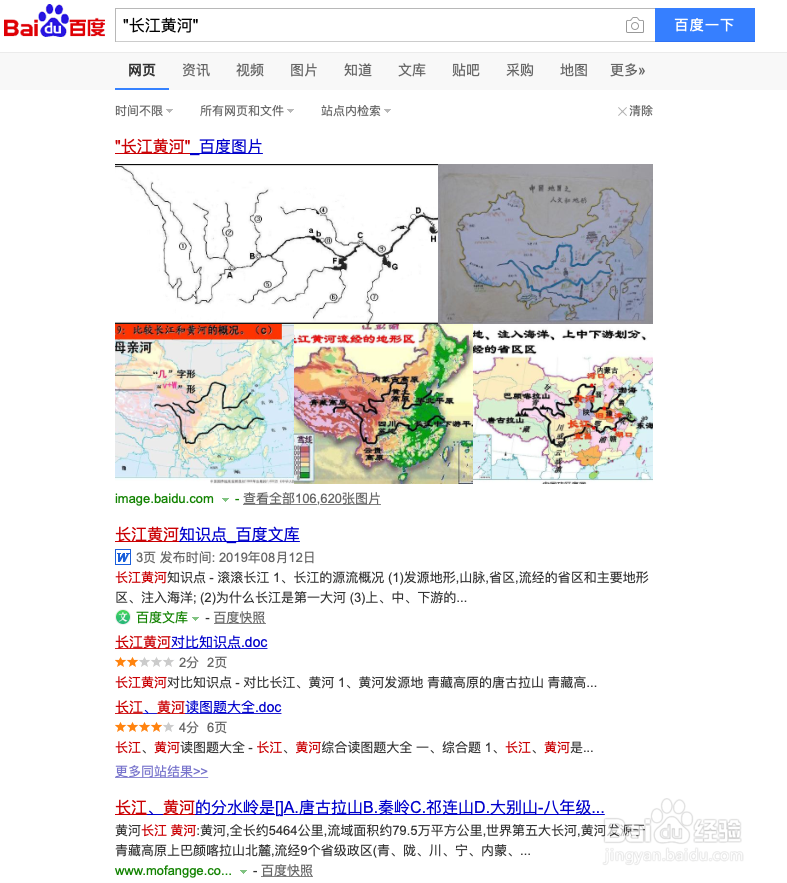Click the 4分 6页 rating text
Screen dimensions: 787x883
tap(203, 728)
